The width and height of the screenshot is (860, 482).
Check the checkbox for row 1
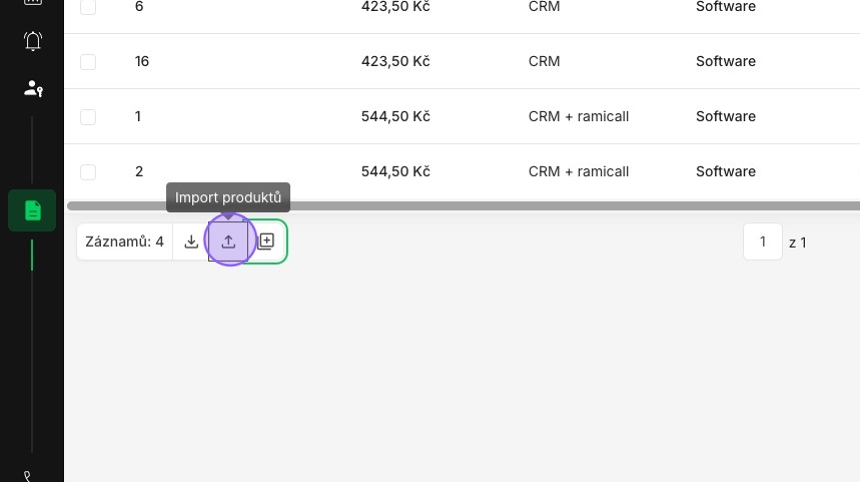coord(88,117)
